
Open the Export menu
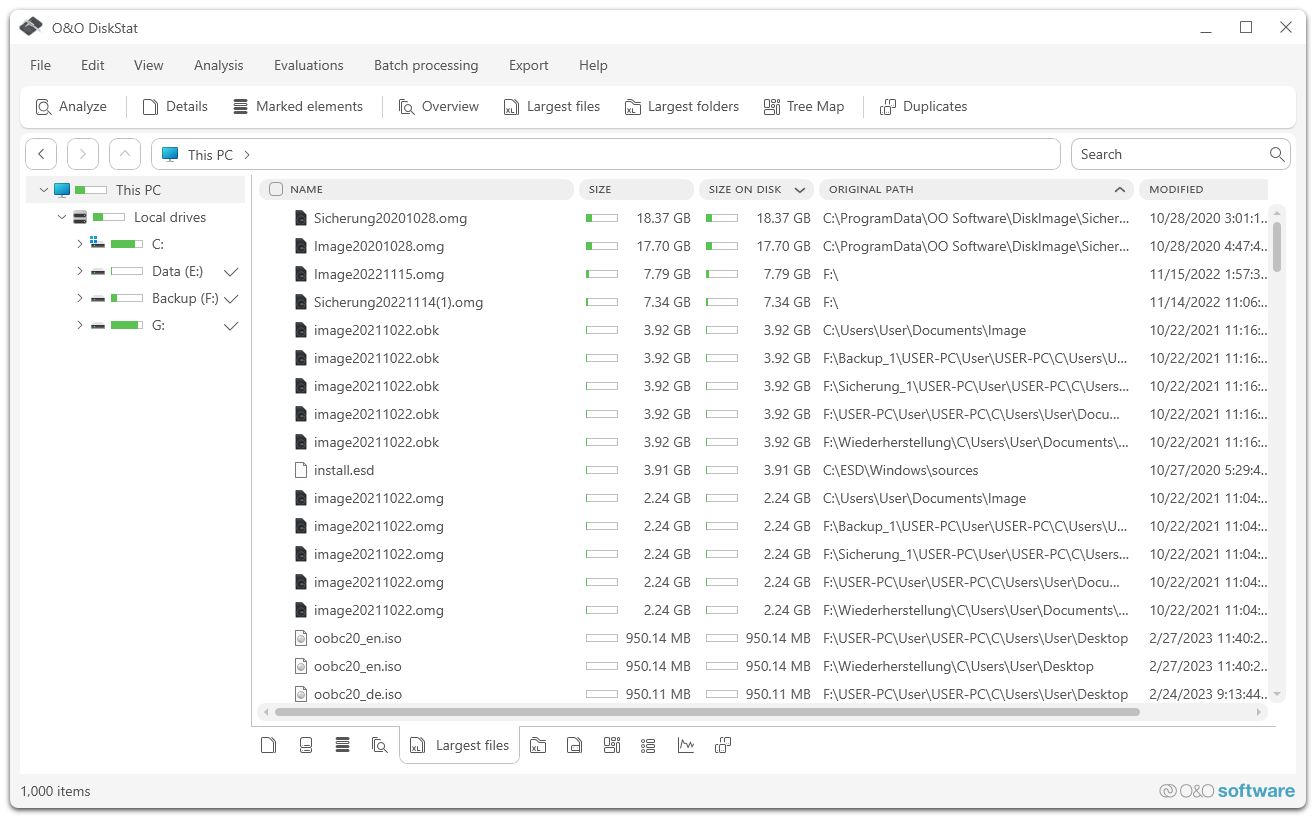(529, 65)
